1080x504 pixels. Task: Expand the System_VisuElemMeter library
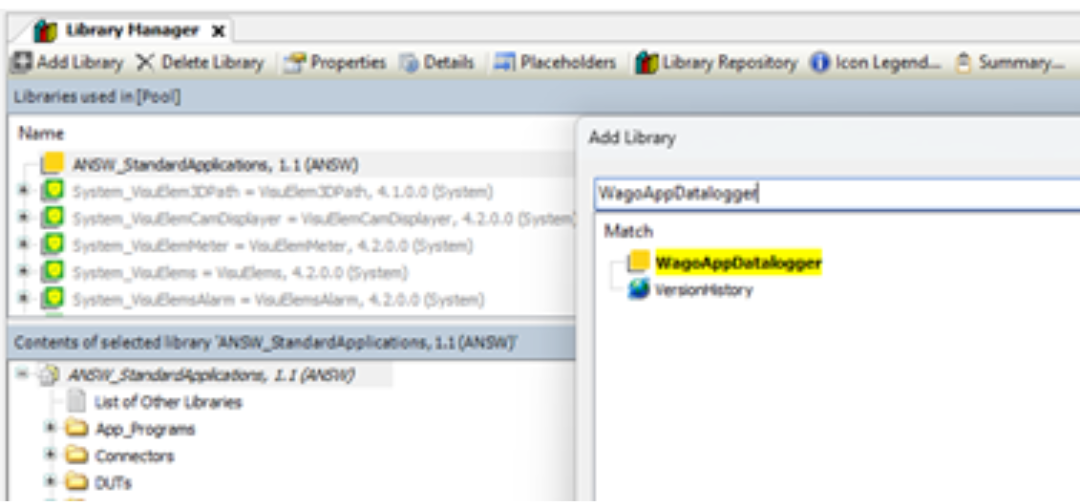coord(25,245)
